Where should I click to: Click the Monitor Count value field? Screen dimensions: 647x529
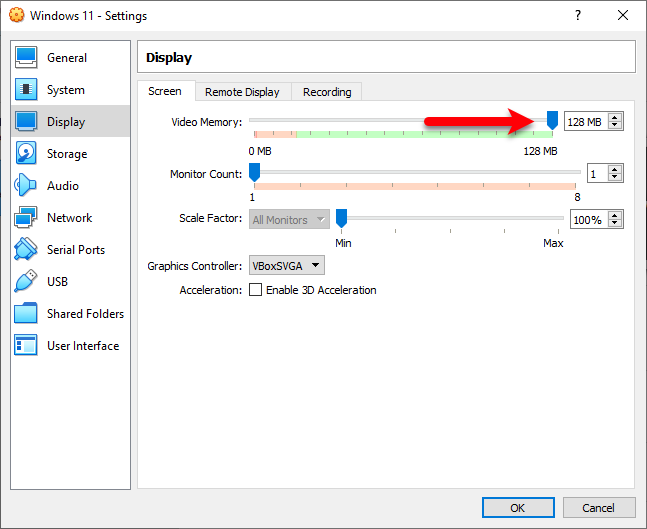597,173
